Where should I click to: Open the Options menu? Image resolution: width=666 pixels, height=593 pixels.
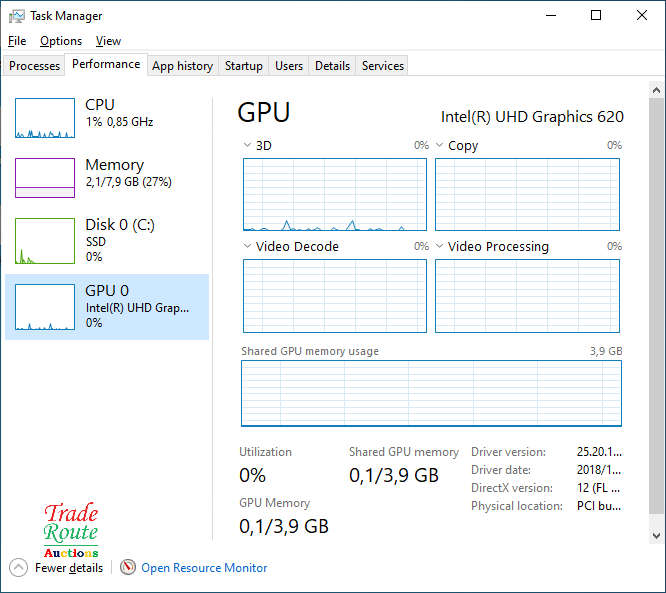(x=61, y=41)
